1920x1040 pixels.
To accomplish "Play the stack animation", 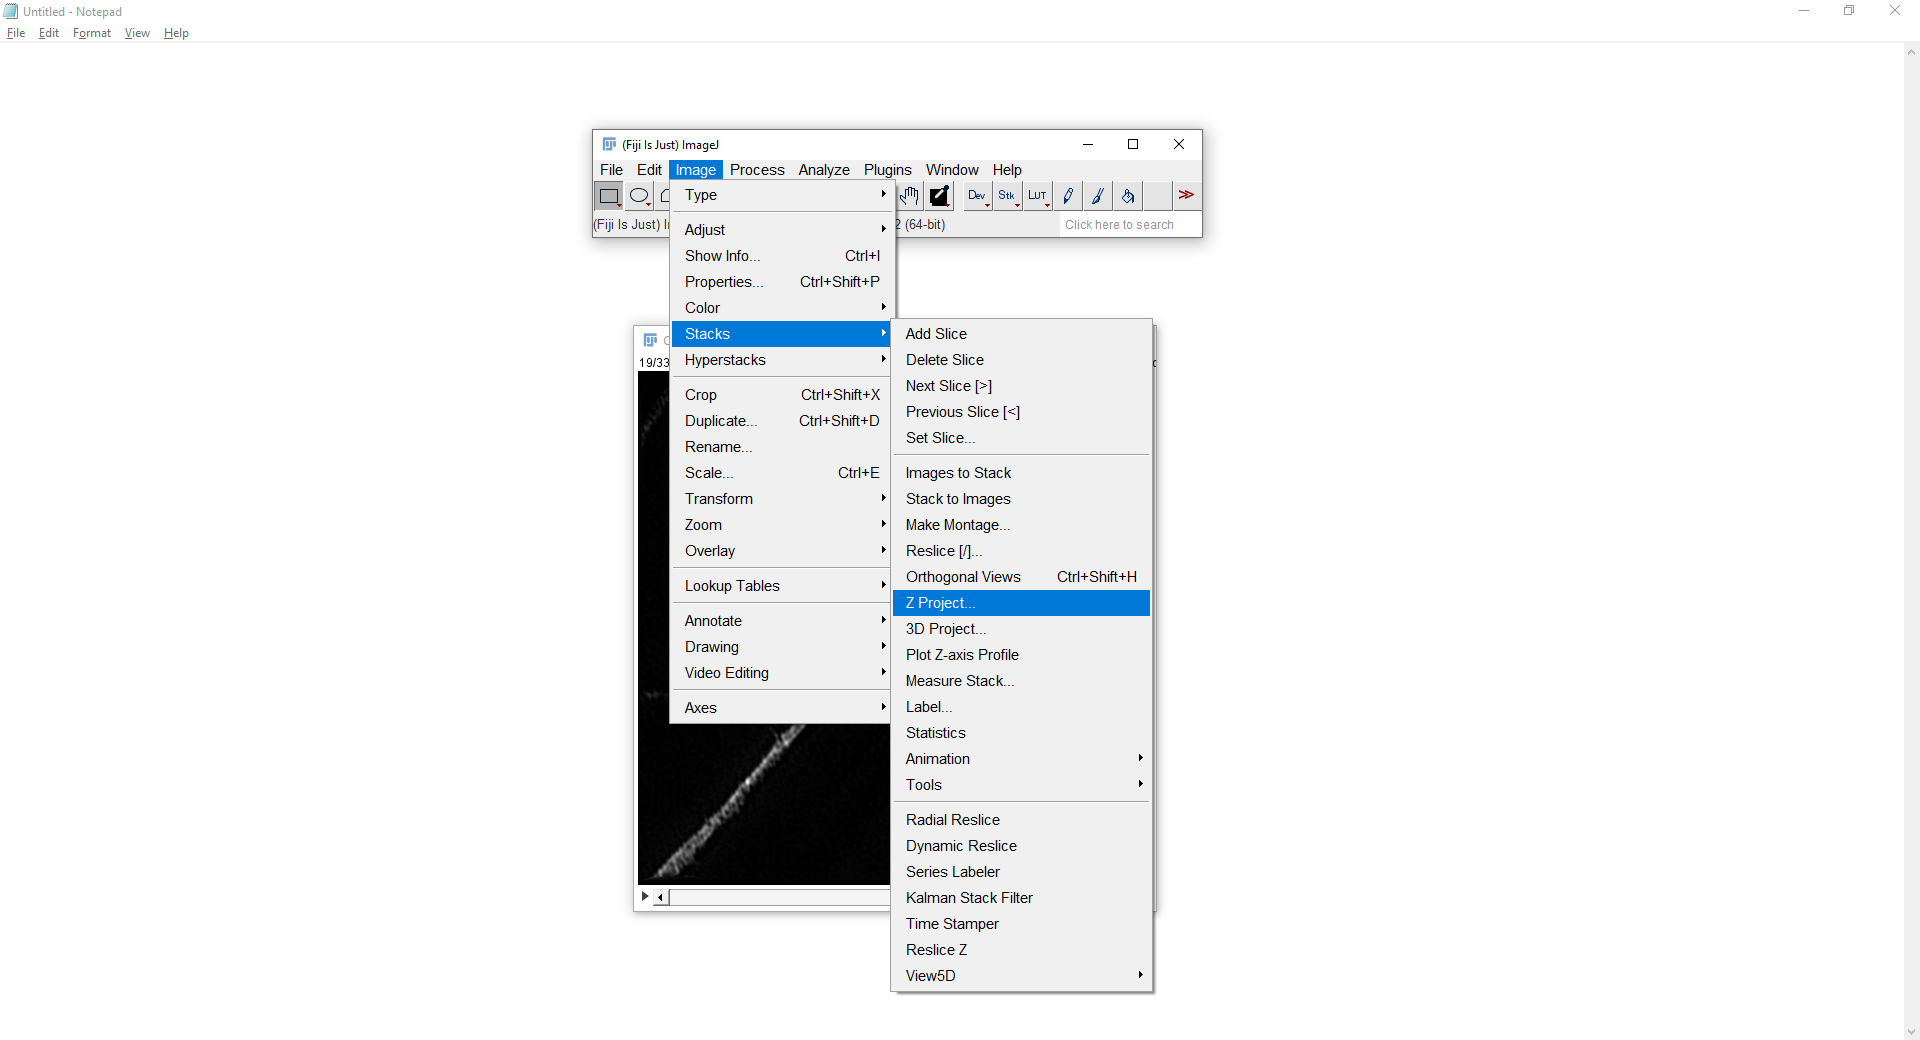I will [x=645, y=897].
